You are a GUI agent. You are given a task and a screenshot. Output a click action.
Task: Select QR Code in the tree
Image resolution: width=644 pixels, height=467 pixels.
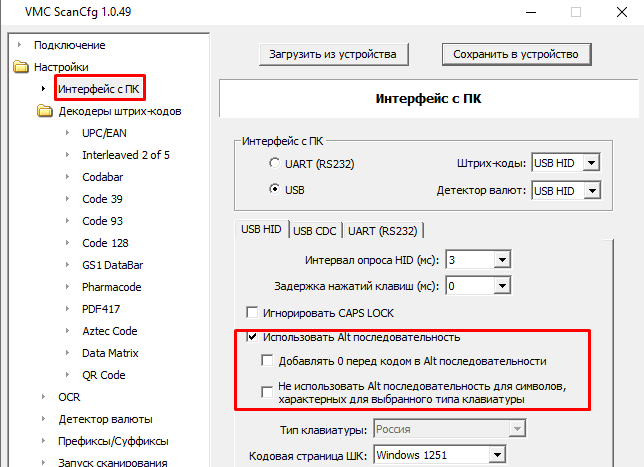pos(104,375)
